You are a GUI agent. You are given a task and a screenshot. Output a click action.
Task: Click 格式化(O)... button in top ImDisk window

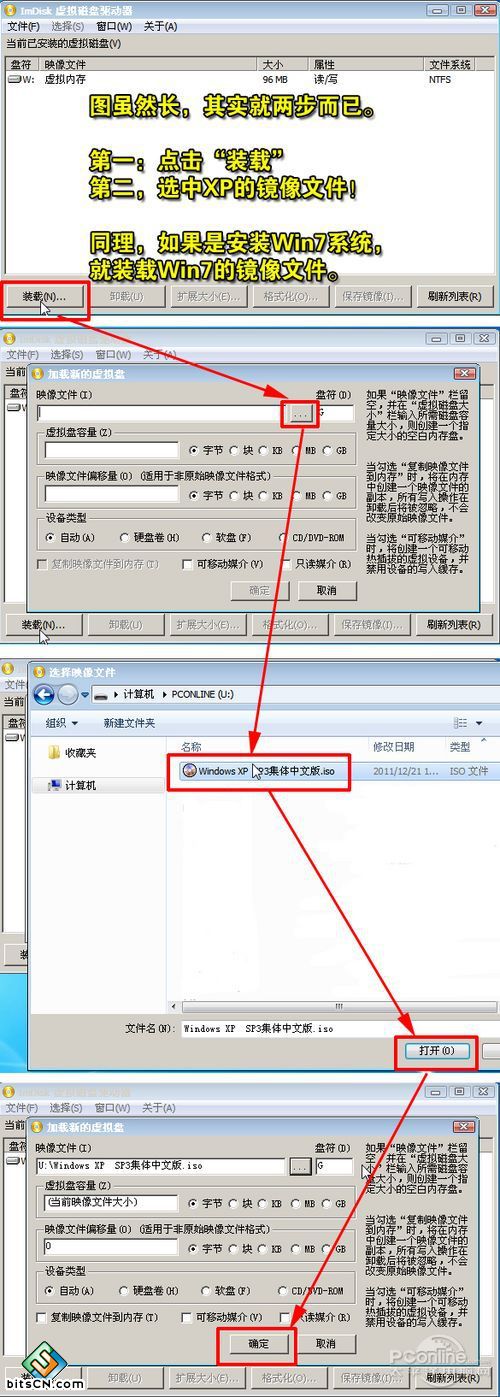click(289, 296)
